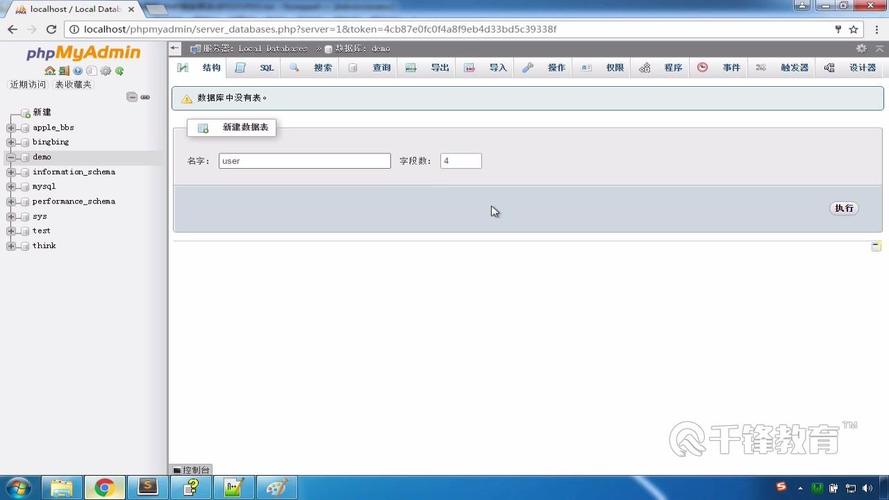Reload the browser page
This screenshot has width=889, height=500.
51,29
